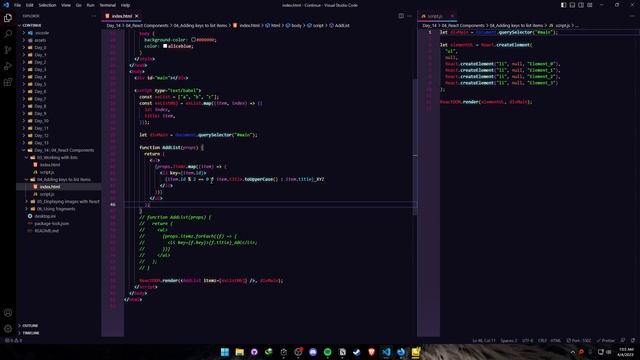
Task: Toggle the bottom panel layout icon
Action: coord(572,5)
